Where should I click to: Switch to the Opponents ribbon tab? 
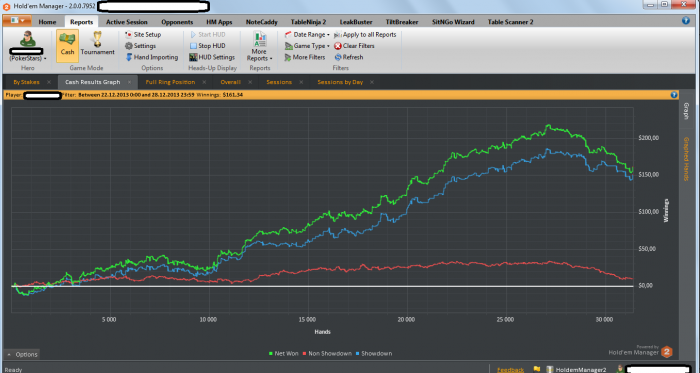177,22
